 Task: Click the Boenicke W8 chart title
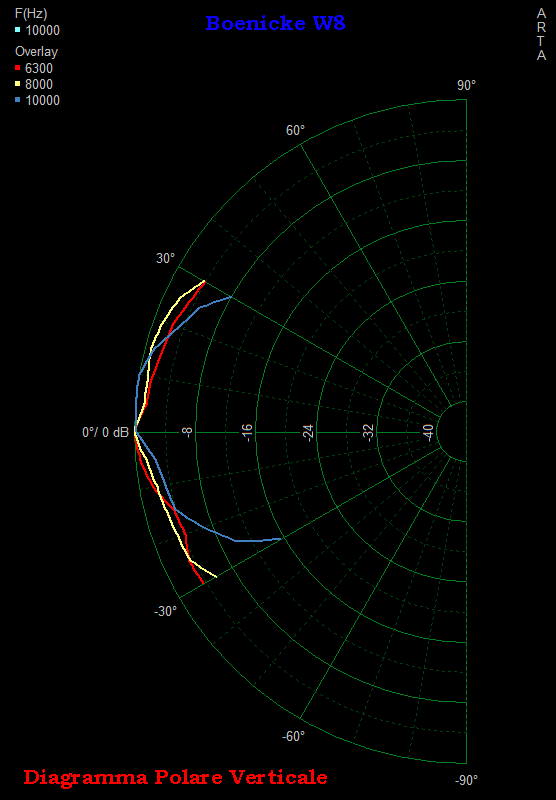coord(275,23)
